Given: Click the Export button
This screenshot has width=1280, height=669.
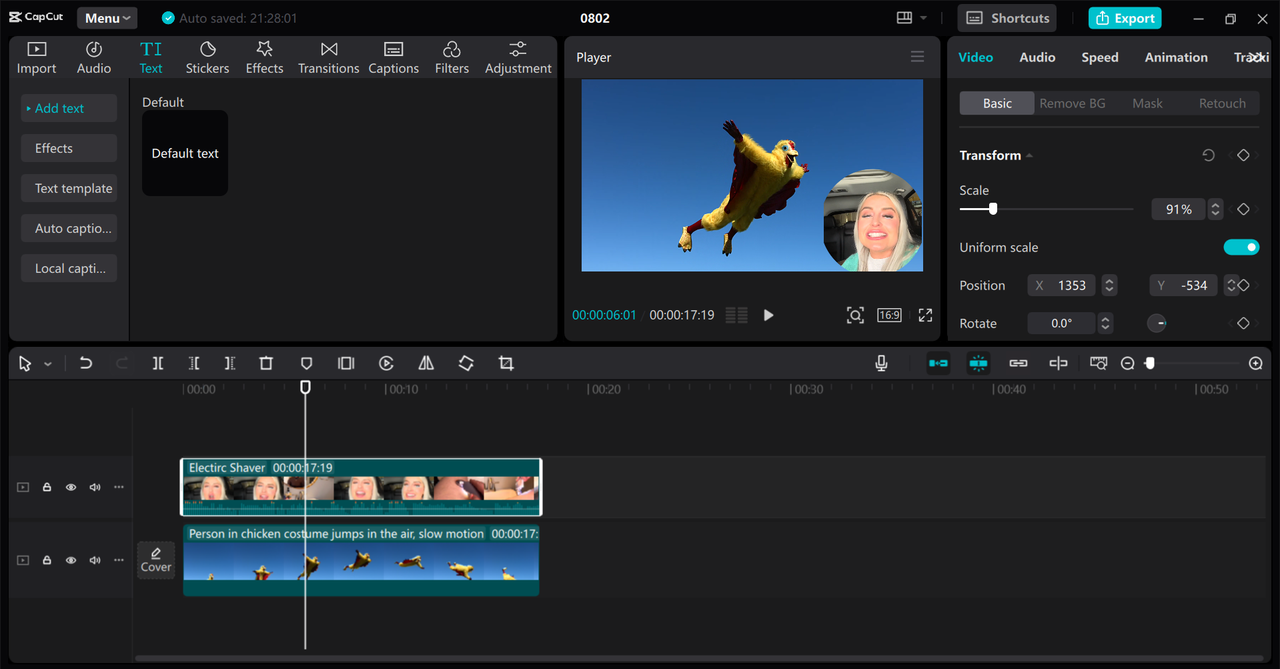Looking at the screenshot, I should tap(1125, 18).
